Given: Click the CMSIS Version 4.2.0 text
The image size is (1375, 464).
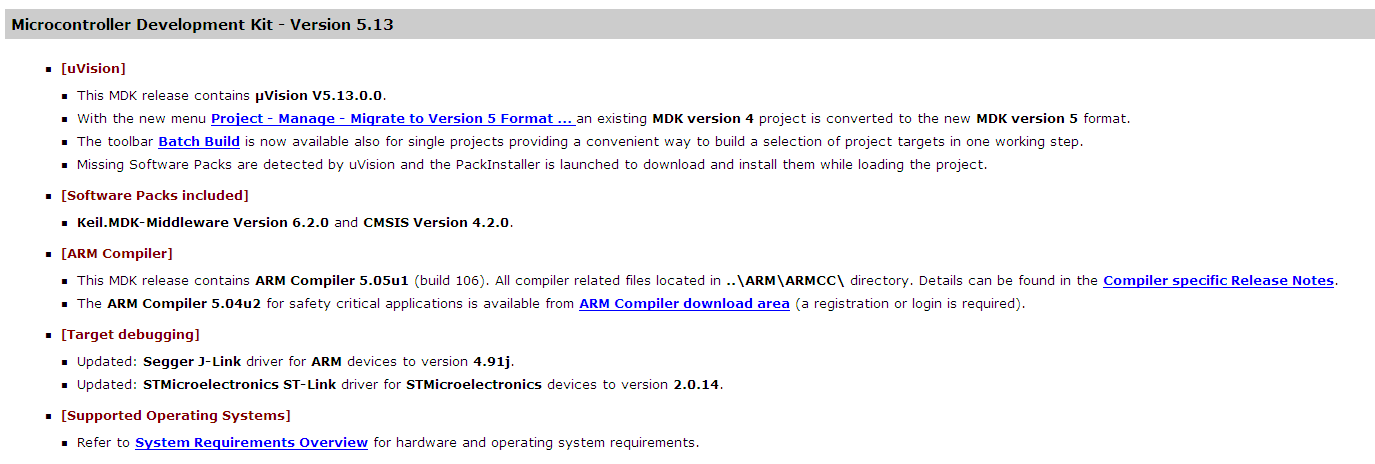Looking at the screenshot, I should coord(435,222).
